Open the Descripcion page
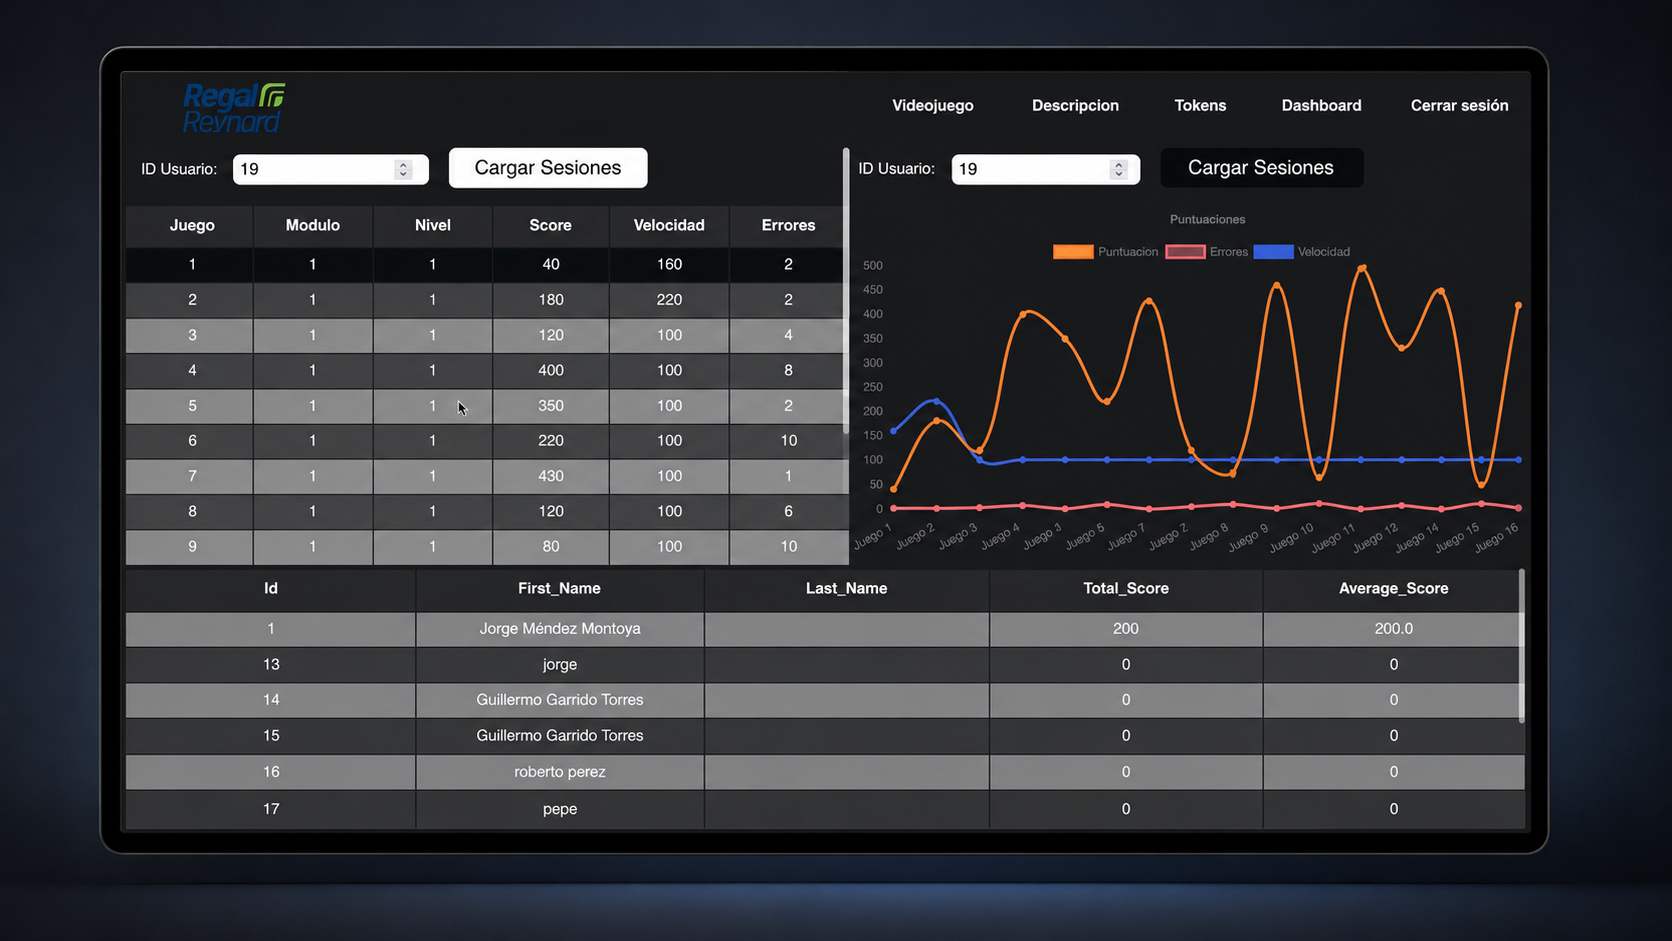The height and width of the screenshot is (941, 1672). (x=1075, y=105)
